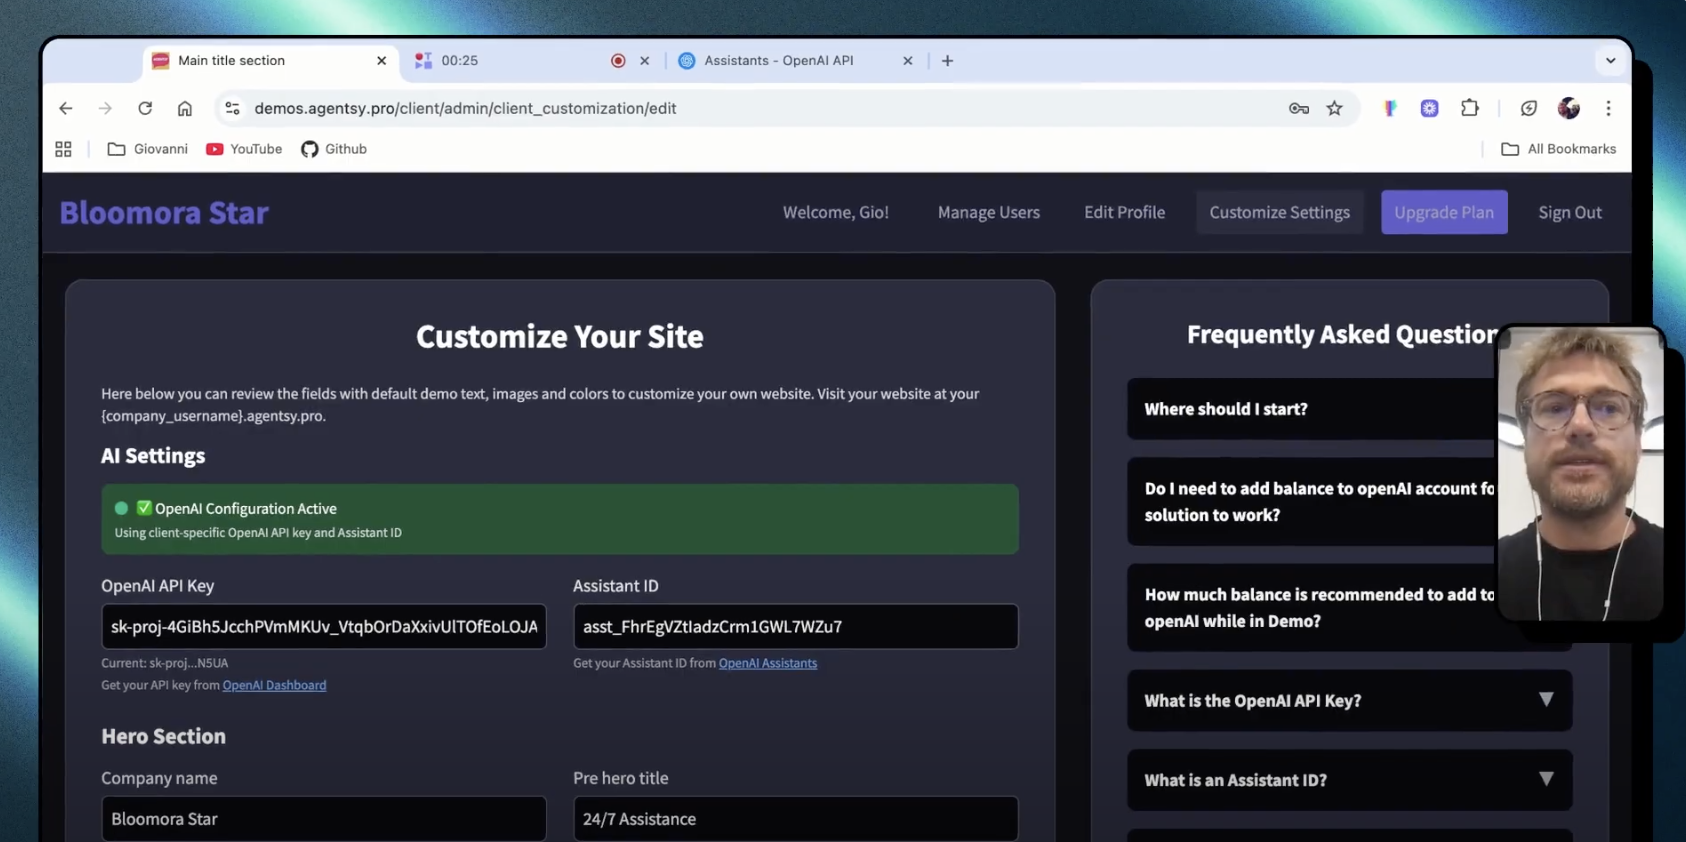Click the Hero Section heading

(x=163, y=736)
